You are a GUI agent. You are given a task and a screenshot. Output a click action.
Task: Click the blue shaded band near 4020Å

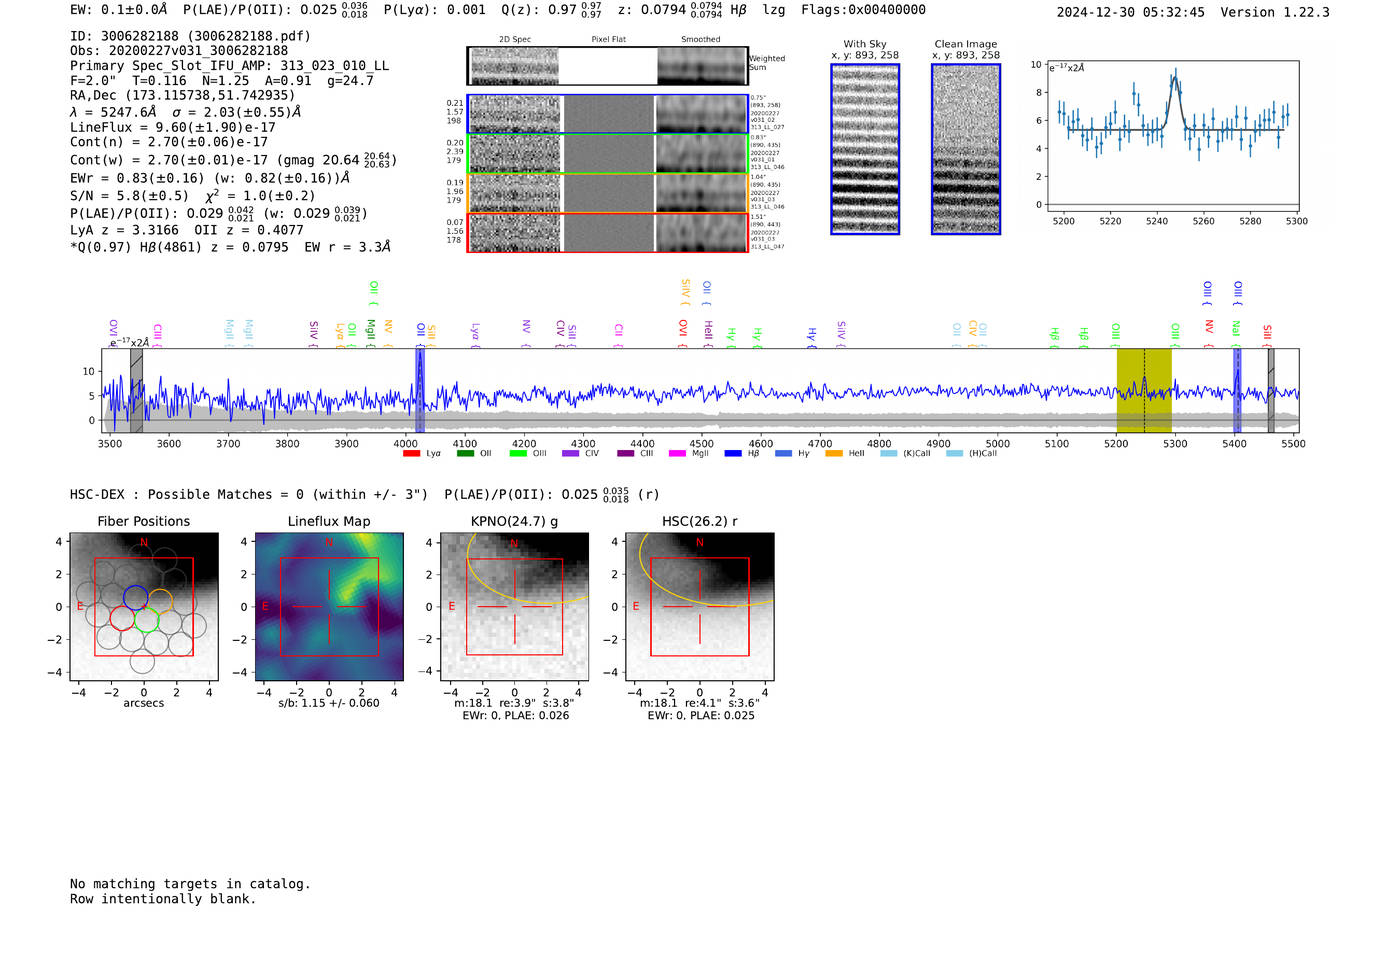420,390
